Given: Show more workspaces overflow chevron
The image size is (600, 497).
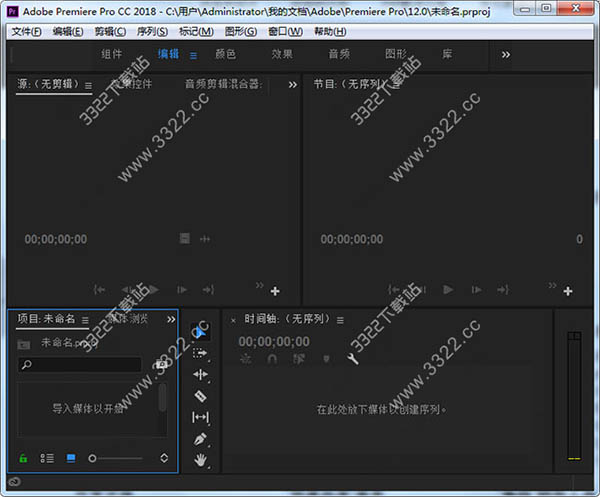Looking at the screenshot, I should pos(506,55).
